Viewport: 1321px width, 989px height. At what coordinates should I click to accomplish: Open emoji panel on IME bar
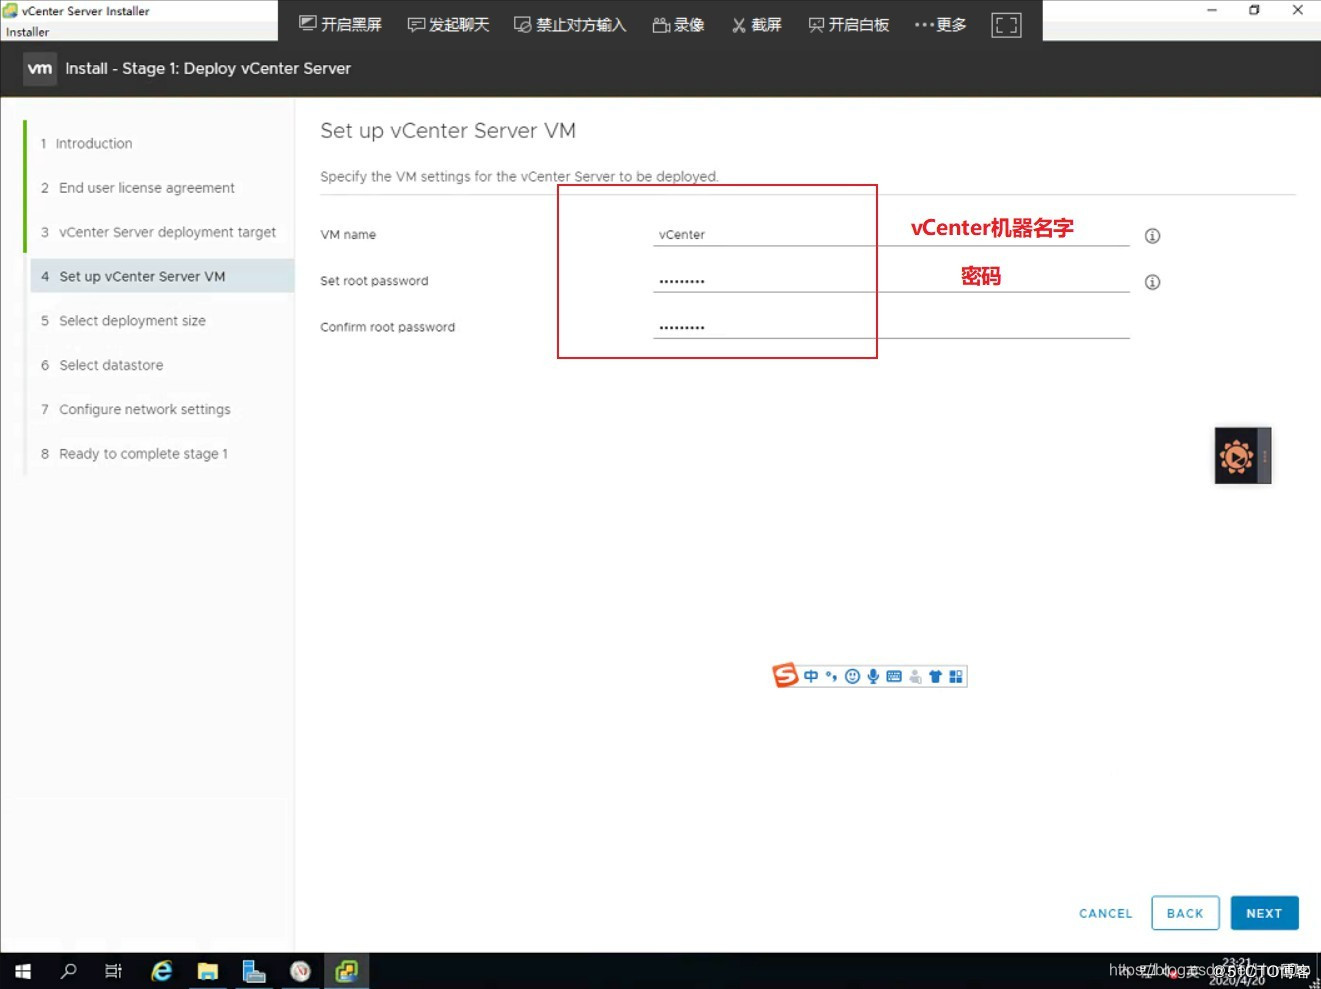point(852,677)
